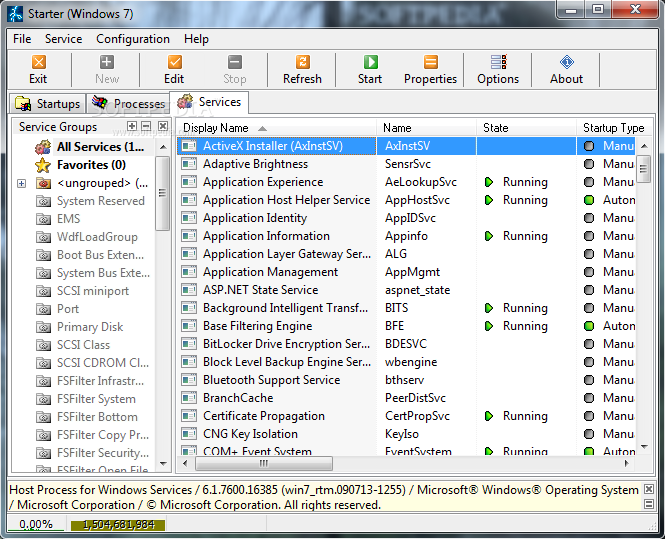Screen dimensions: 665x539
Task: Click Automatic startup indicator for BFE
Action: 589,326
